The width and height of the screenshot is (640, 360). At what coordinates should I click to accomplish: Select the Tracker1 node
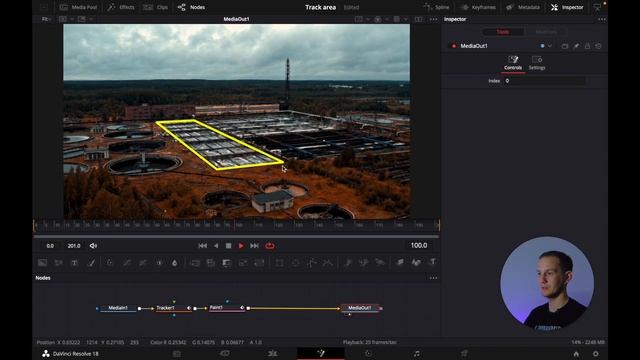tap(174, 308)
